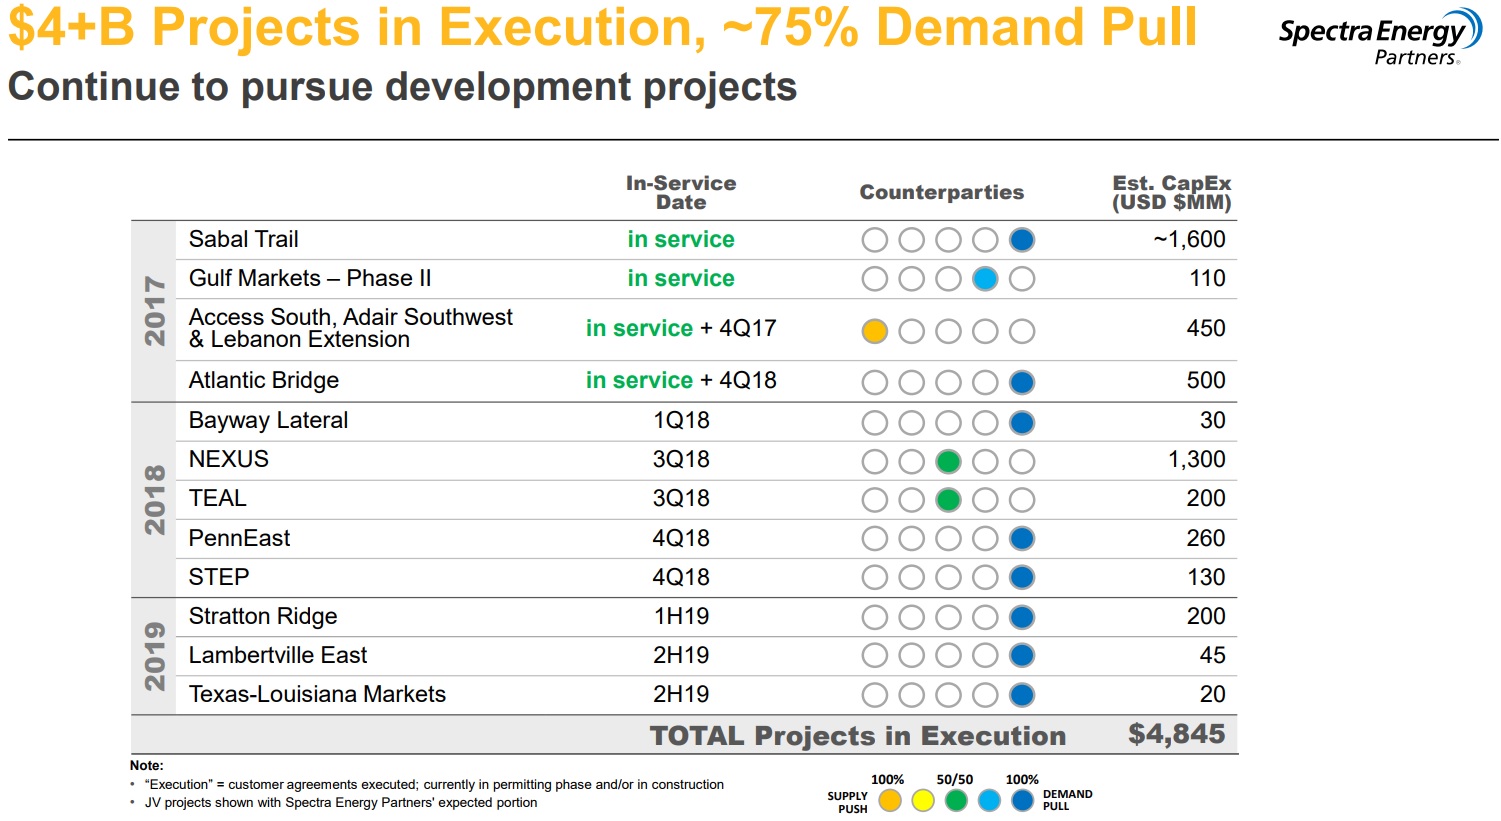Viewport: 1501px width, 821px height.
Task: Click the "1Q18" date for Bayway Lateral
Action: 681,420
